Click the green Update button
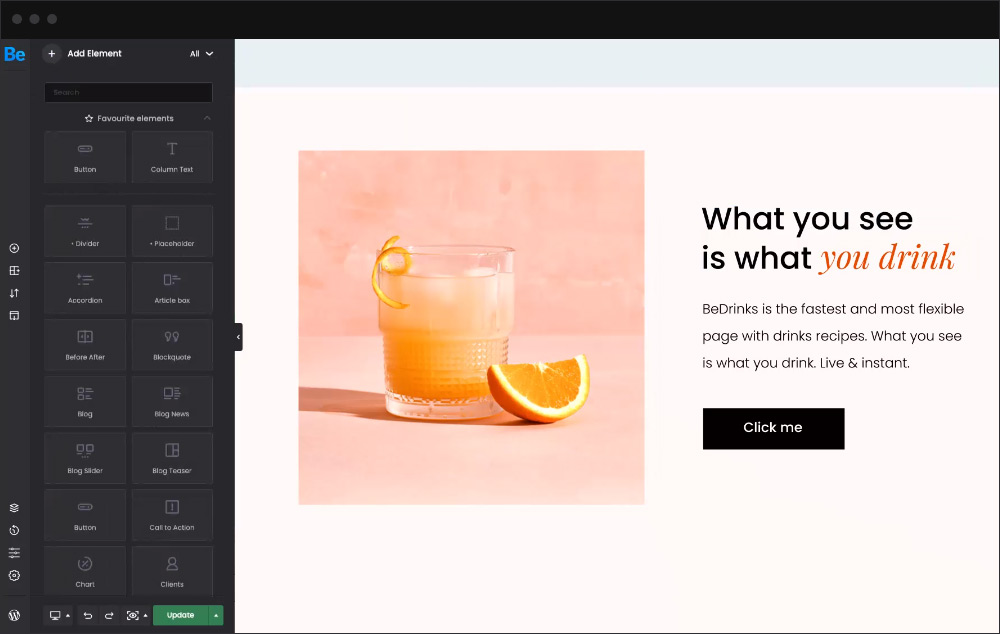 [x=180, y=616]
